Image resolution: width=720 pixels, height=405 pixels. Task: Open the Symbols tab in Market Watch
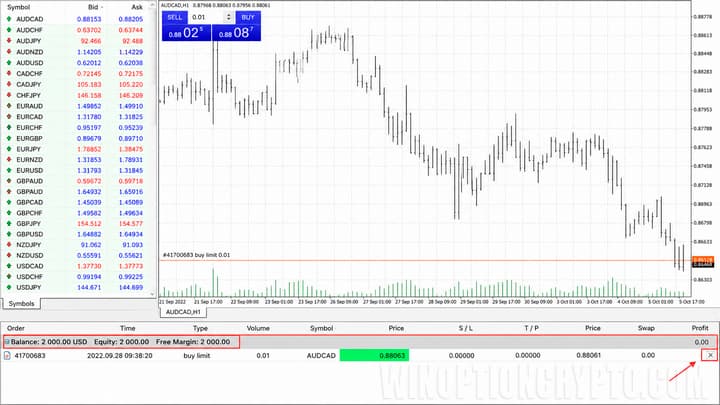coord(21,304)
